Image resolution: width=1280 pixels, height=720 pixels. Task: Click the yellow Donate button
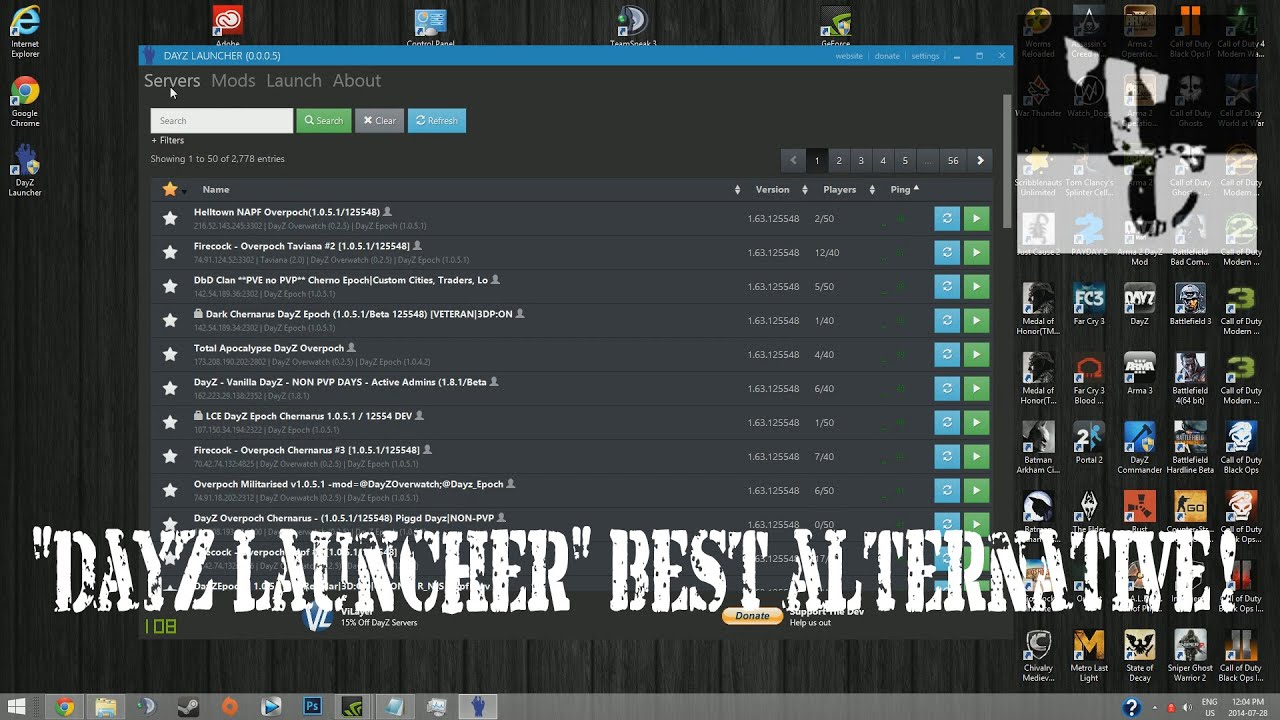tap(752, 616)
